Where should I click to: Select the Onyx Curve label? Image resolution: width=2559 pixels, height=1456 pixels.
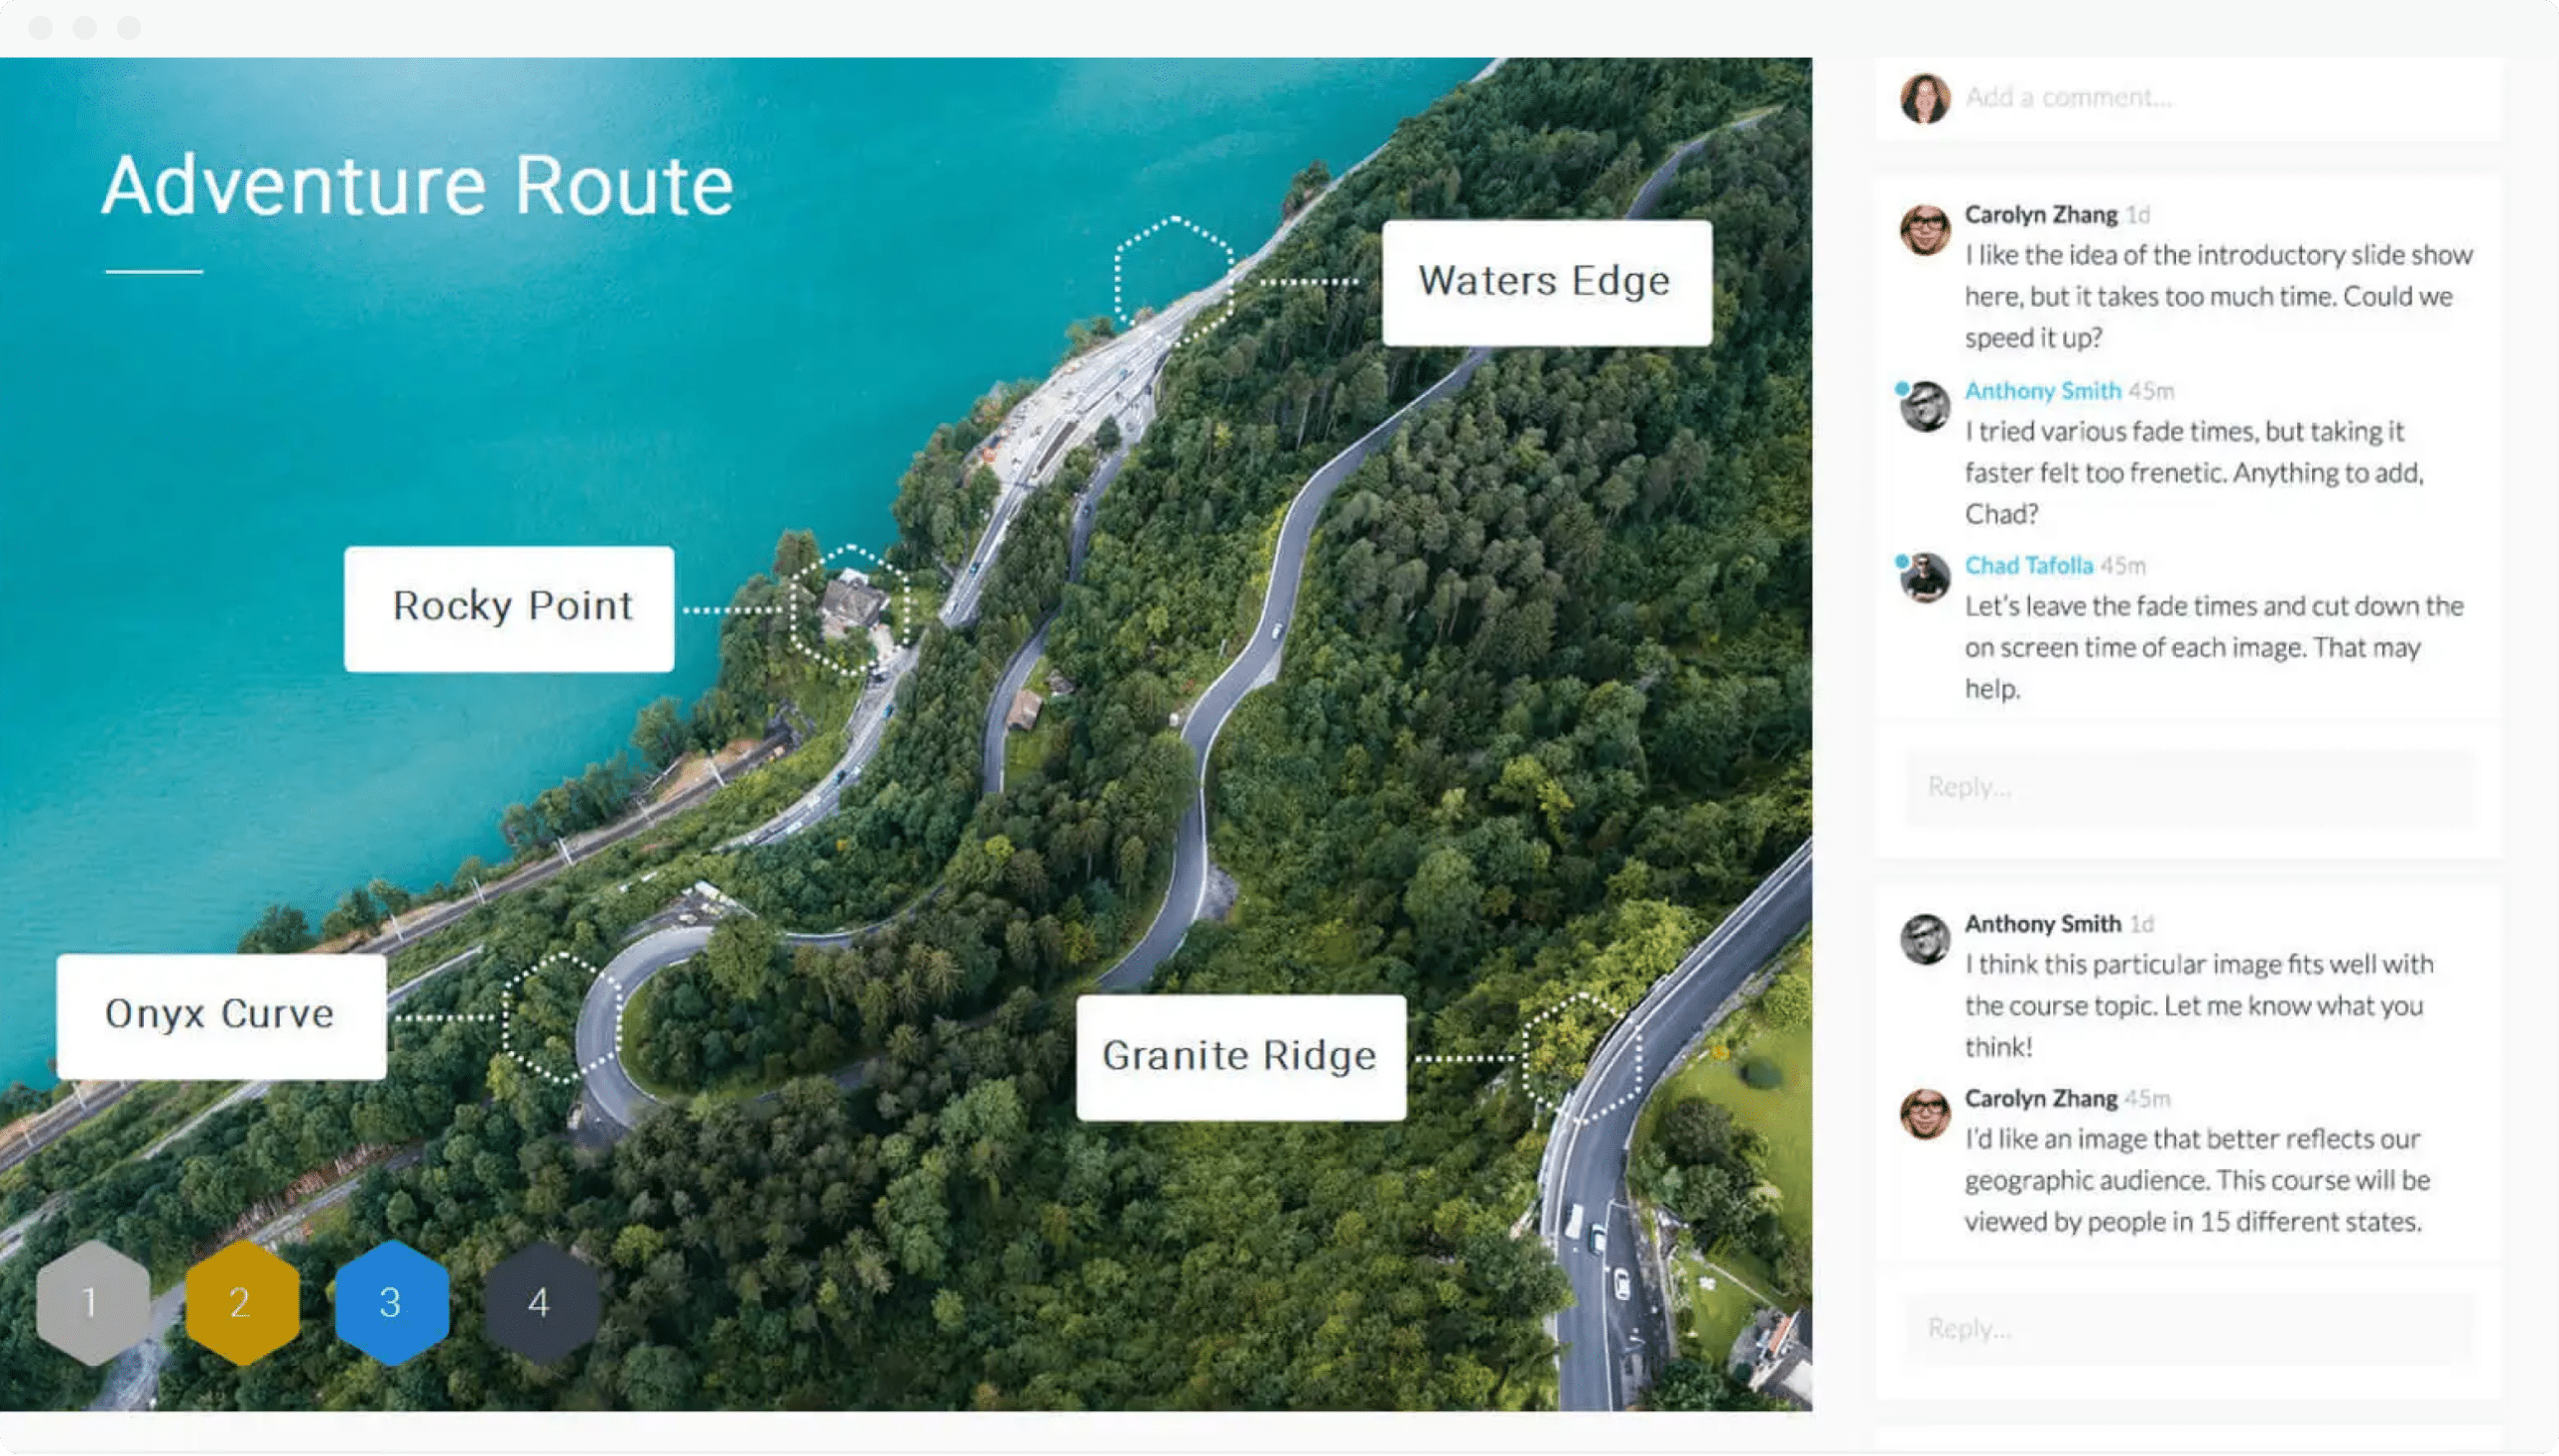tap(221, 1016)
